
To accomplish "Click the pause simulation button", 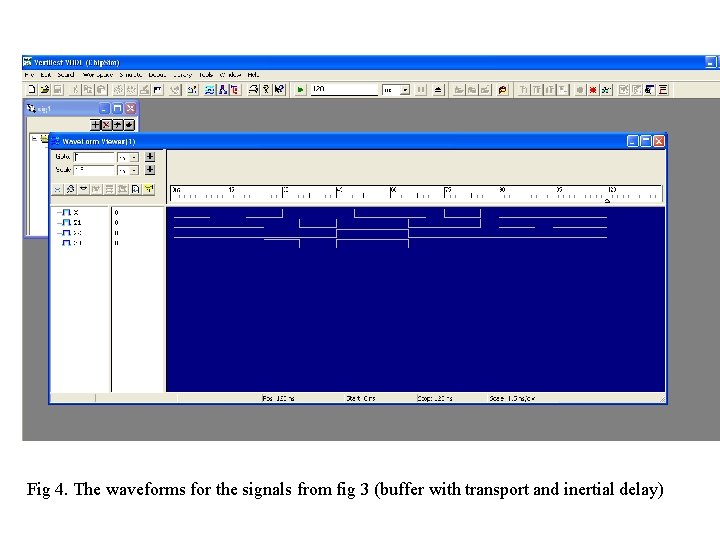I will pos(421,90).
